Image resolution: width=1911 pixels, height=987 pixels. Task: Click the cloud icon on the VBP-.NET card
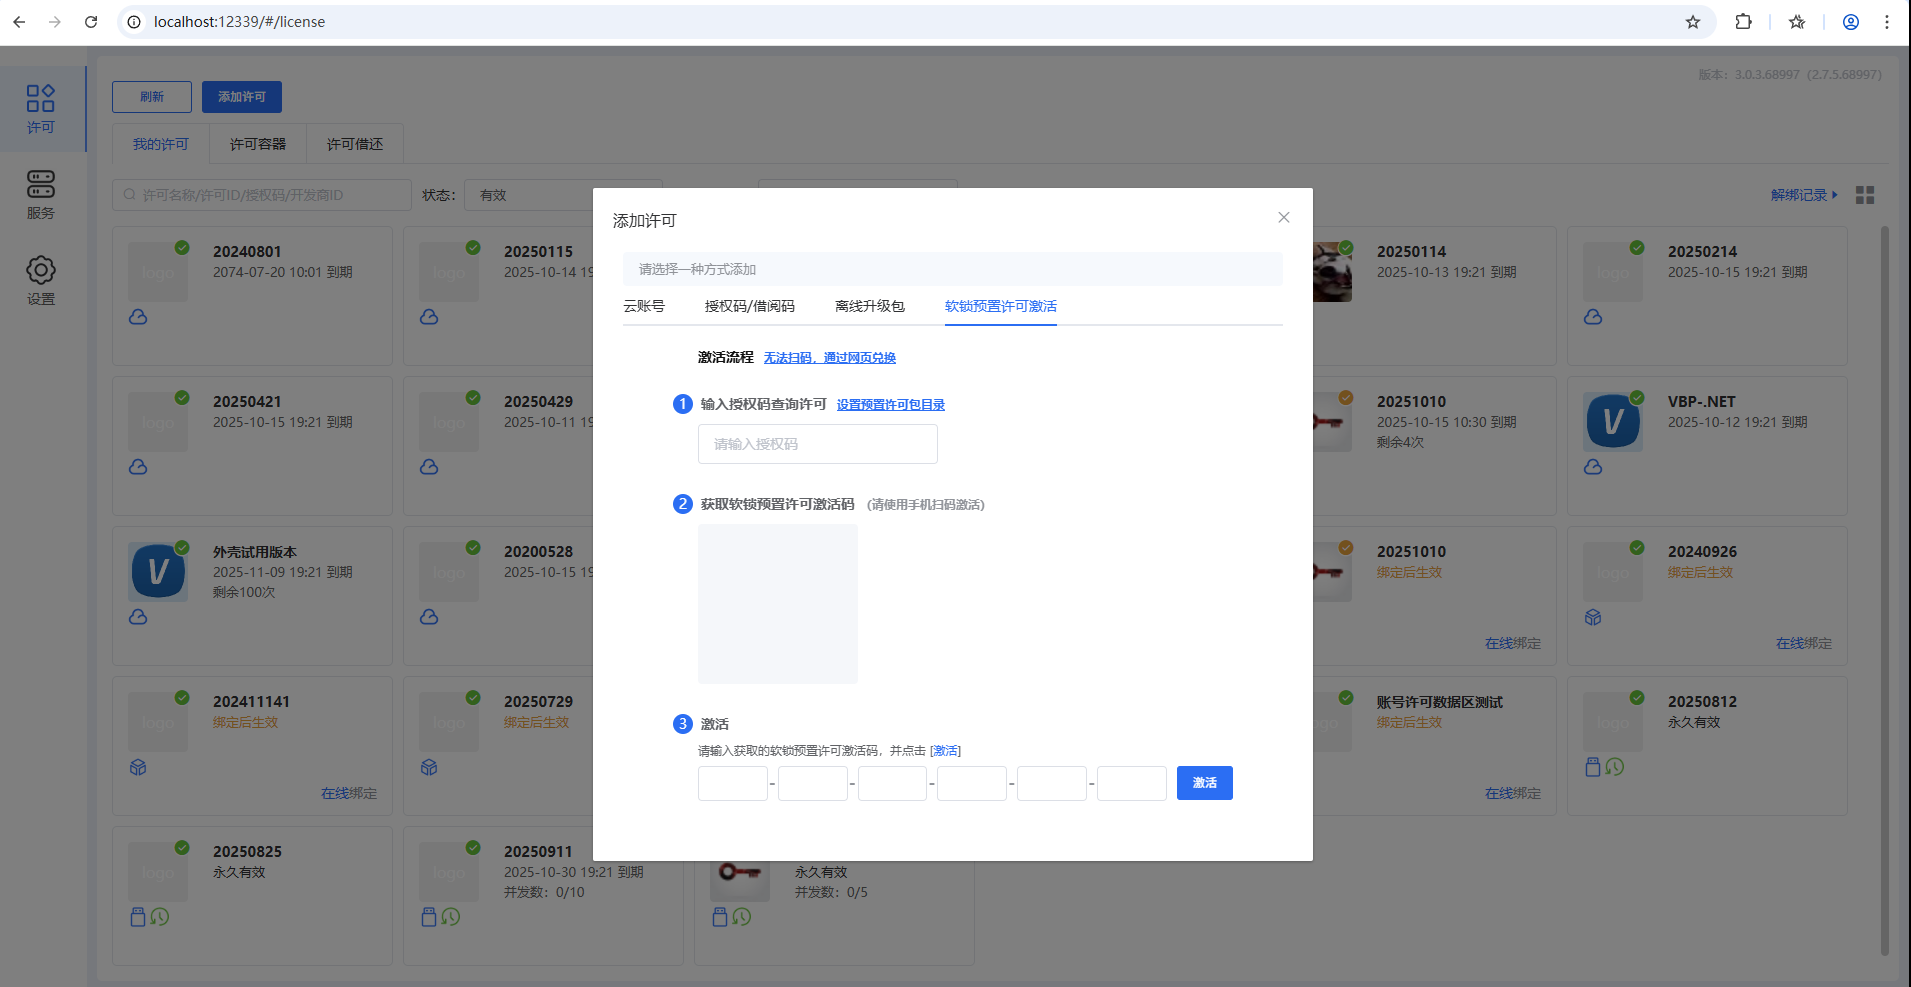tap(1593, 467)
